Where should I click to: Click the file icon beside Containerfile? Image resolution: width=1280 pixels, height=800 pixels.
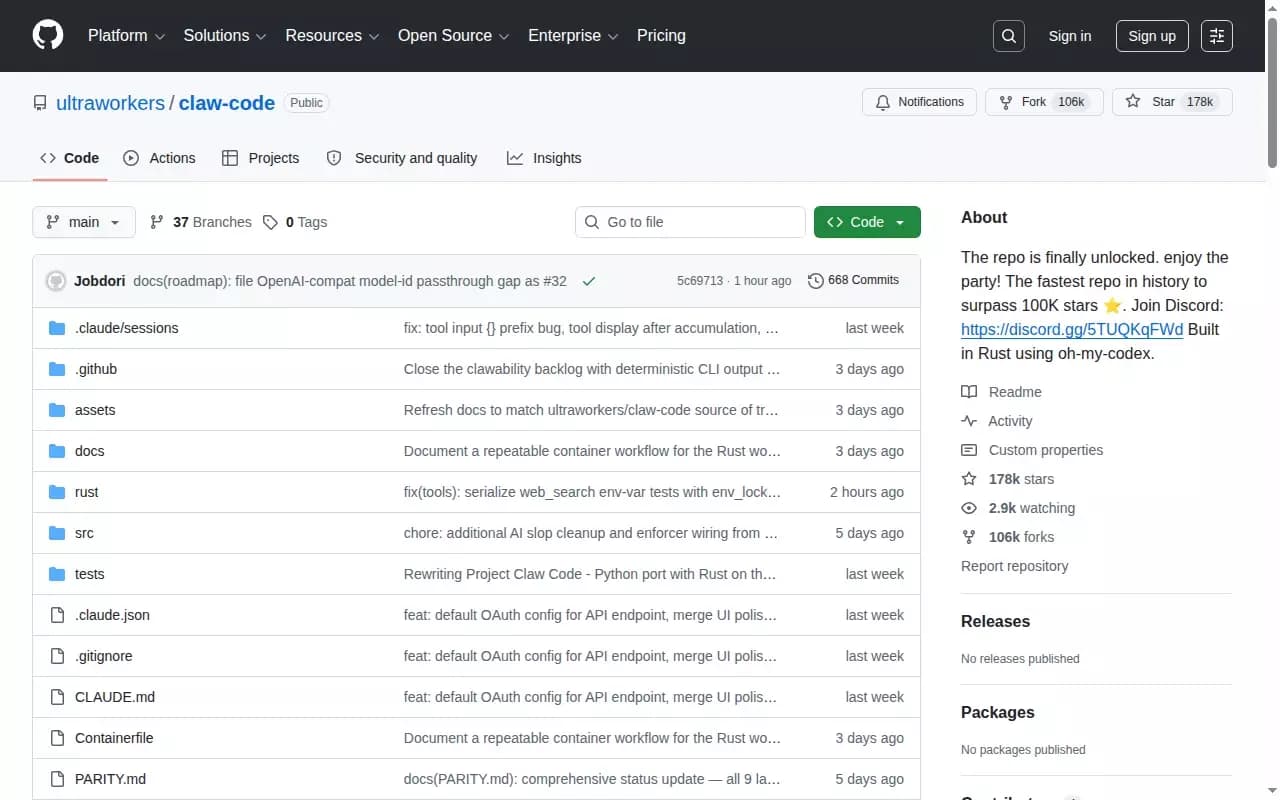(x=57, y=738)
